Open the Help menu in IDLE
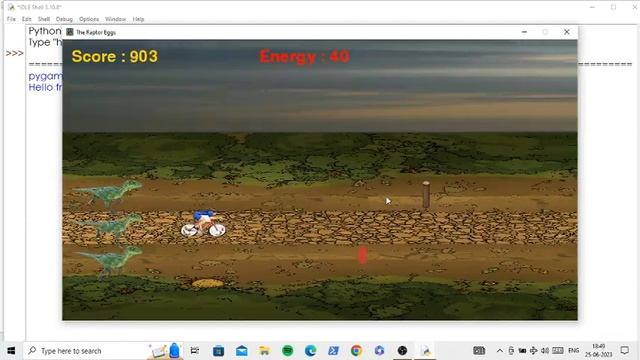 coord(138,19)
